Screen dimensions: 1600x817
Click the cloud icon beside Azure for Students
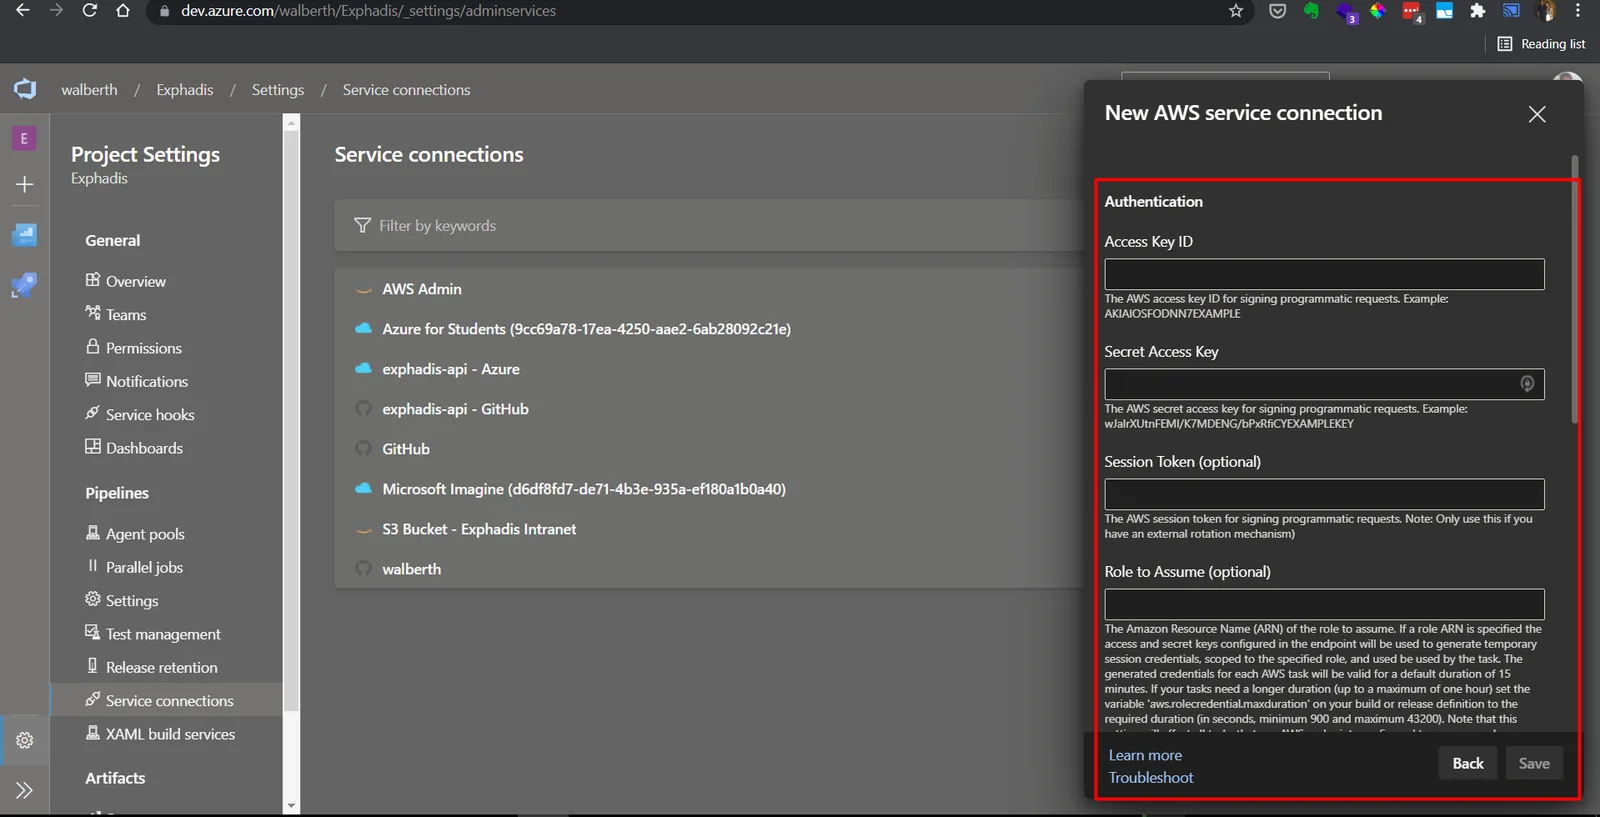(364, 329)
